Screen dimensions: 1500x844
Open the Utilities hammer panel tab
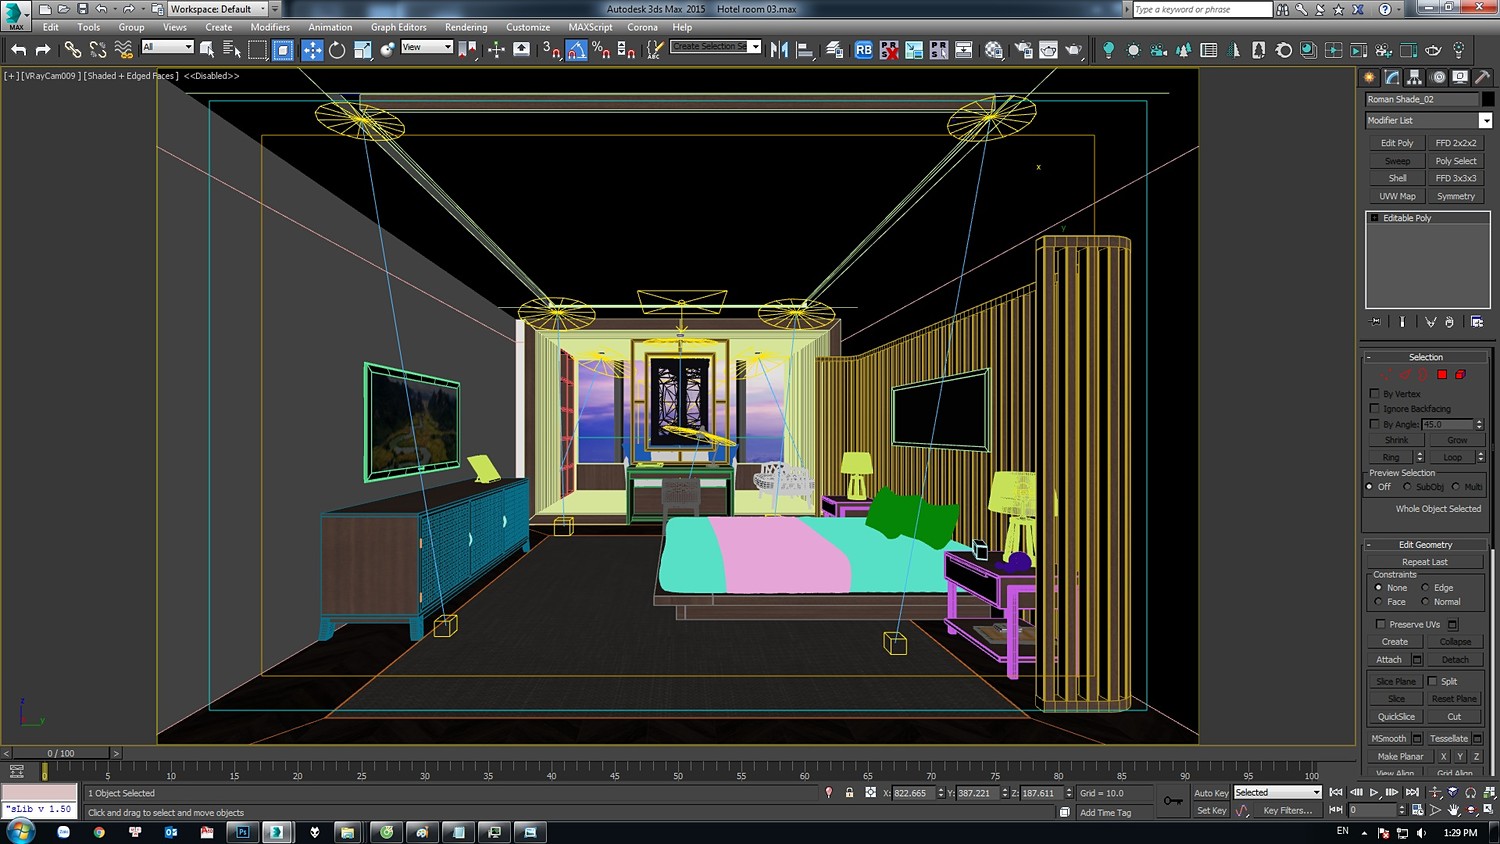pyautogui.click(x=1482, y=77)
